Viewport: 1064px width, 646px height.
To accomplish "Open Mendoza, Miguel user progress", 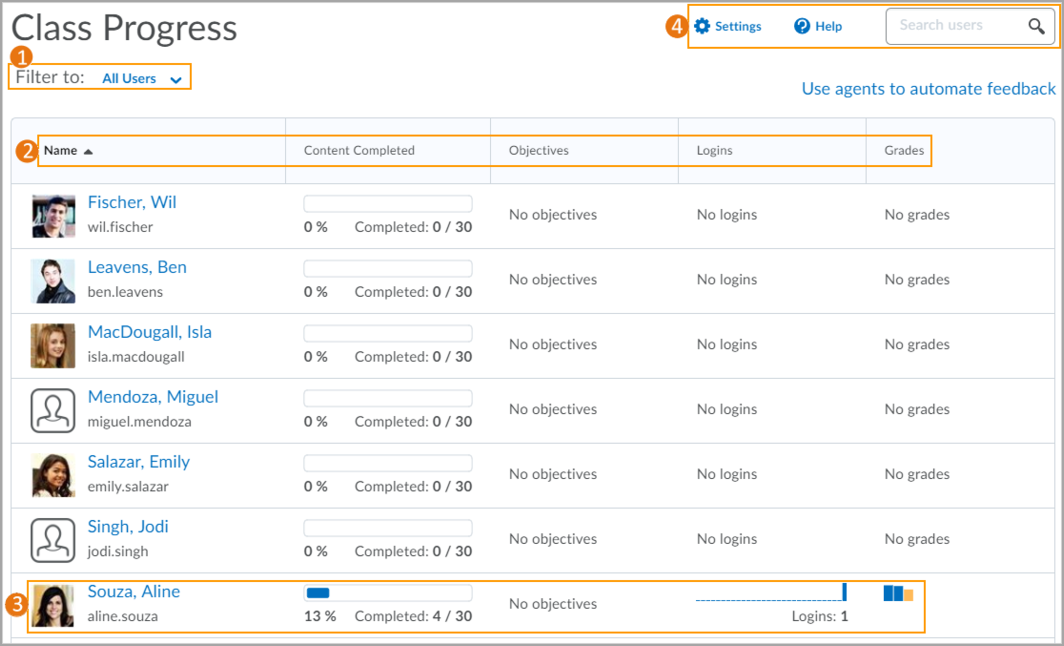I will [153, 397].
